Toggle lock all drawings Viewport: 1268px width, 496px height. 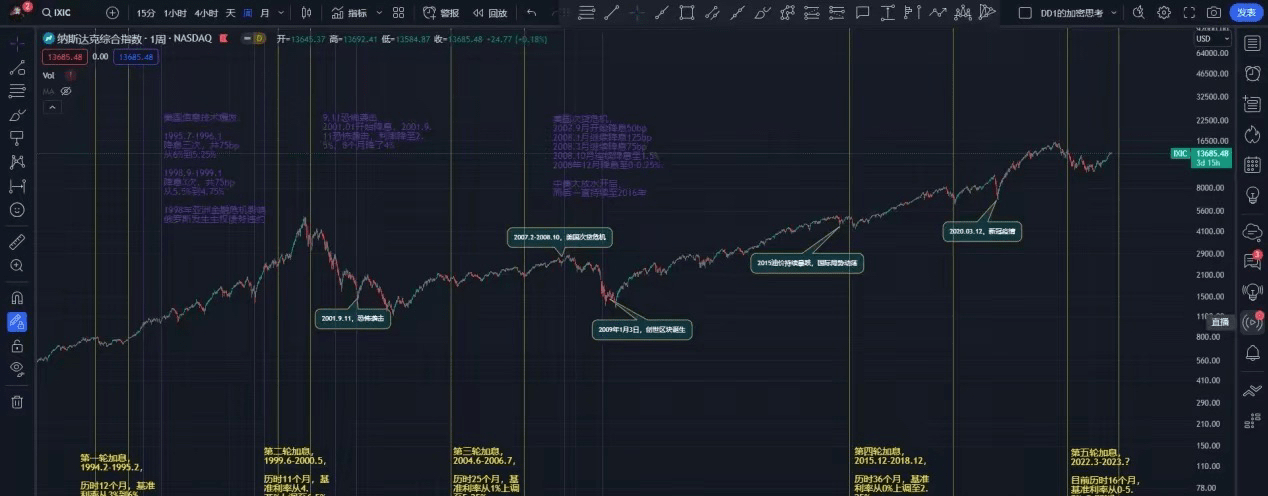click(16, 346)
